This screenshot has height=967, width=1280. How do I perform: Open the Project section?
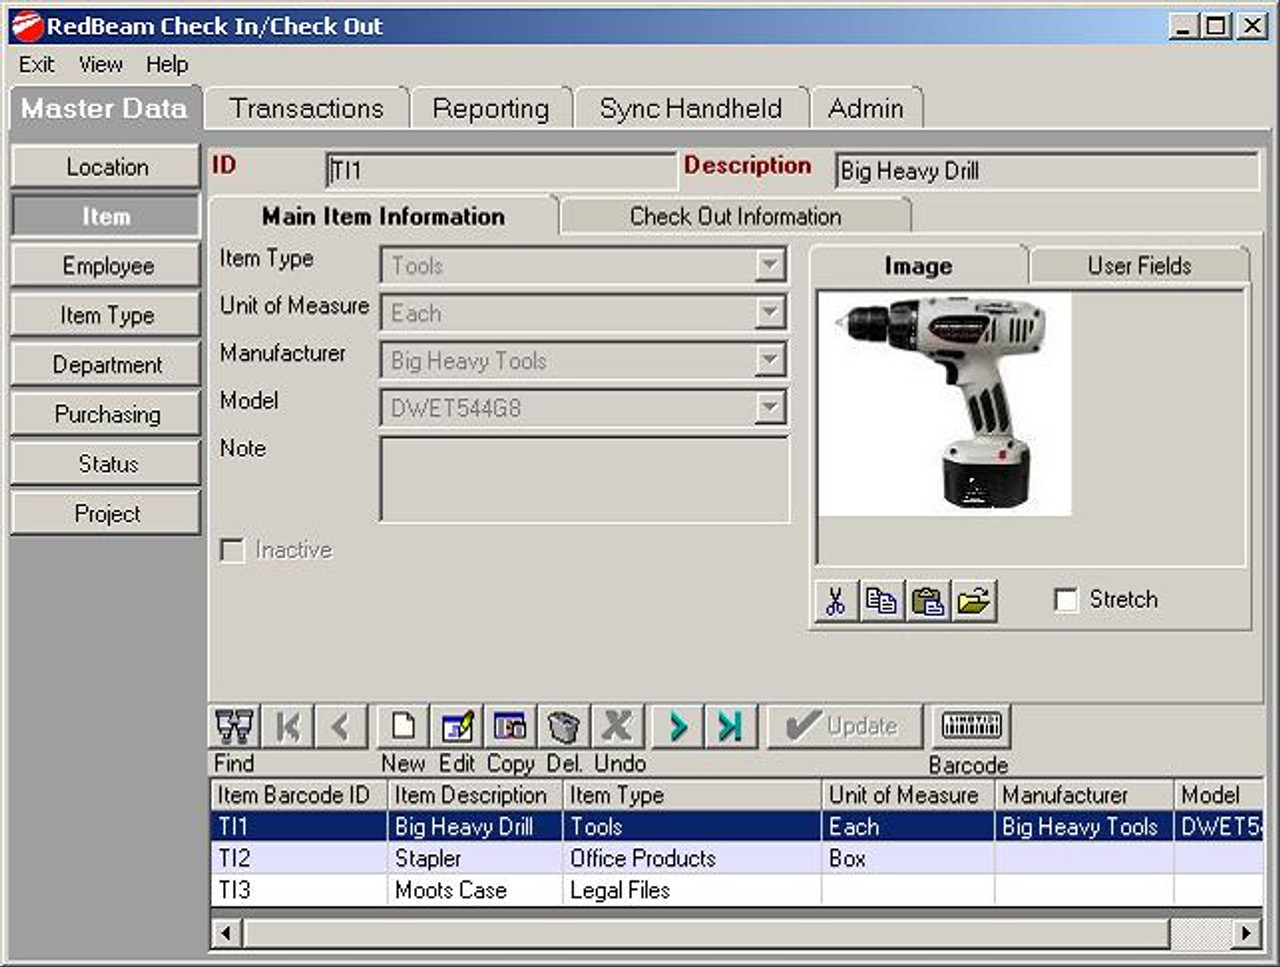[x=106, y=513]
